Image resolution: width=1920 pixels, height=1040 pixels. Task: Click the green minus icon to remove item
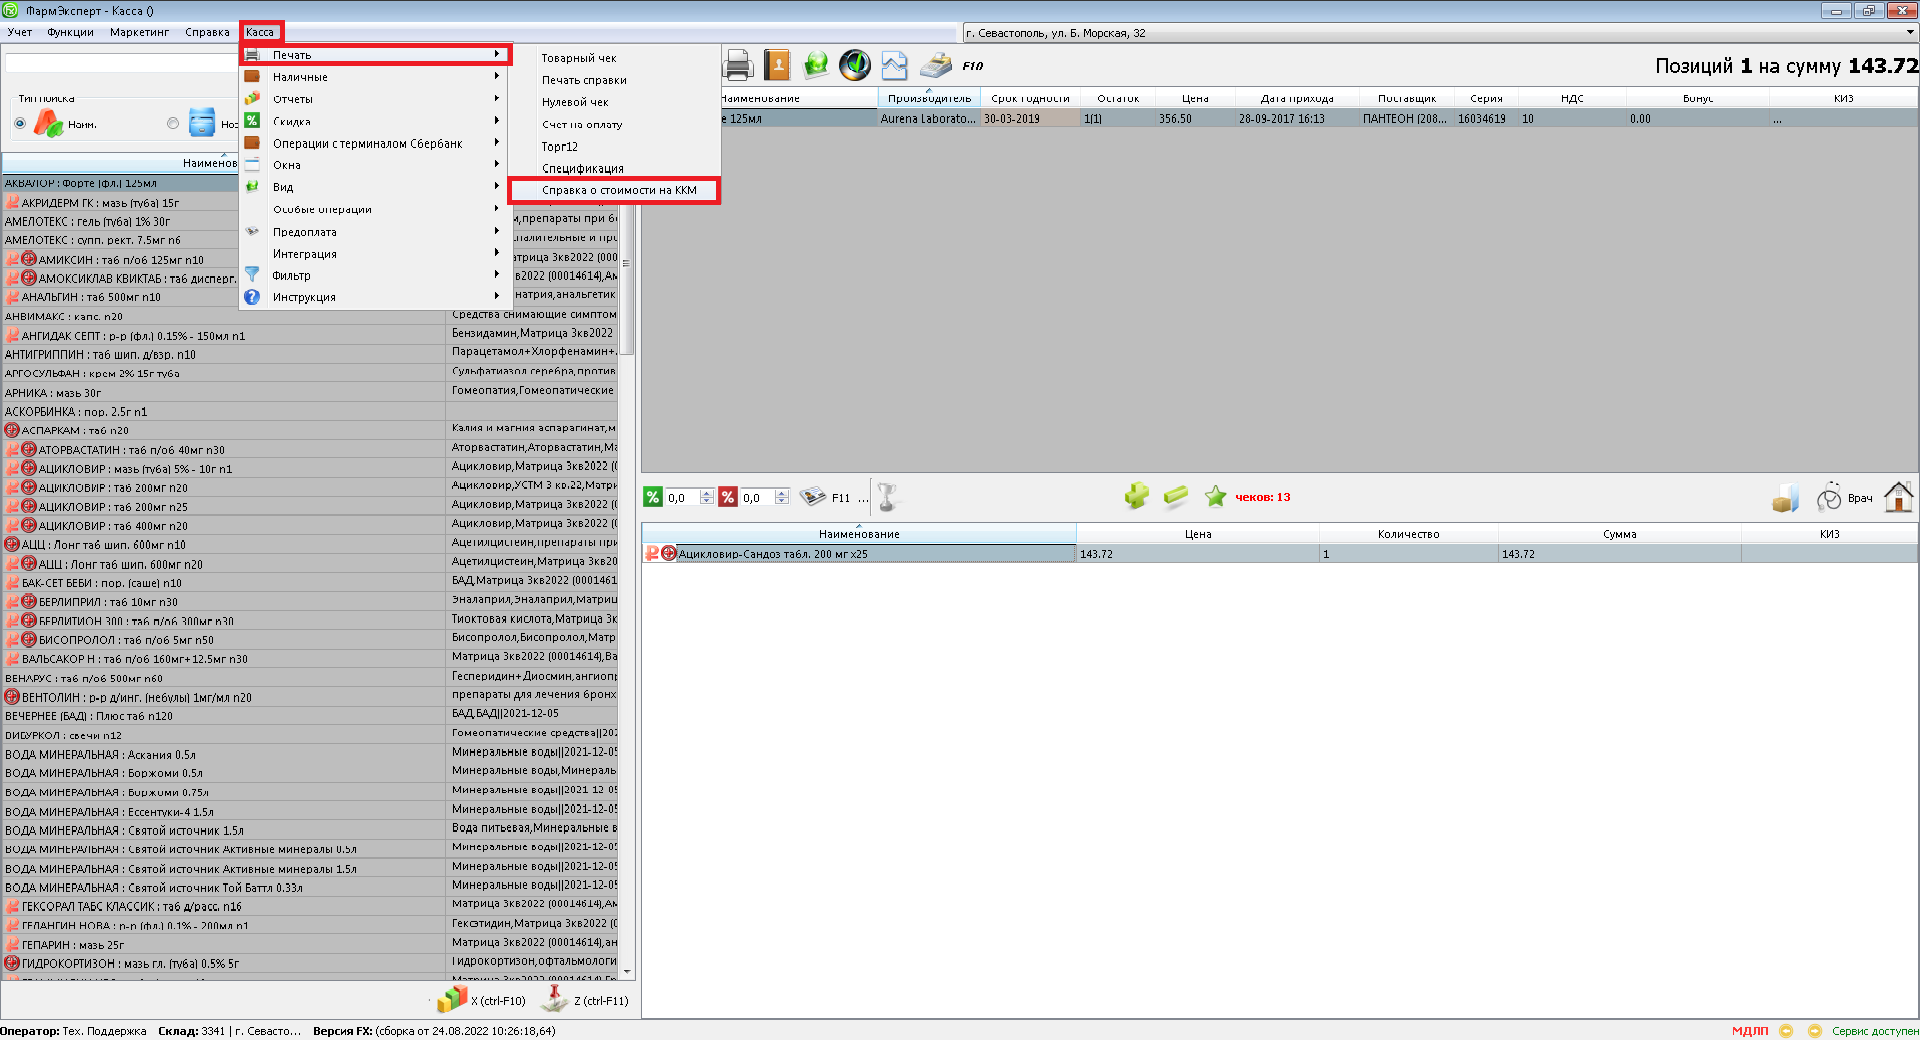click(1176, 497)
